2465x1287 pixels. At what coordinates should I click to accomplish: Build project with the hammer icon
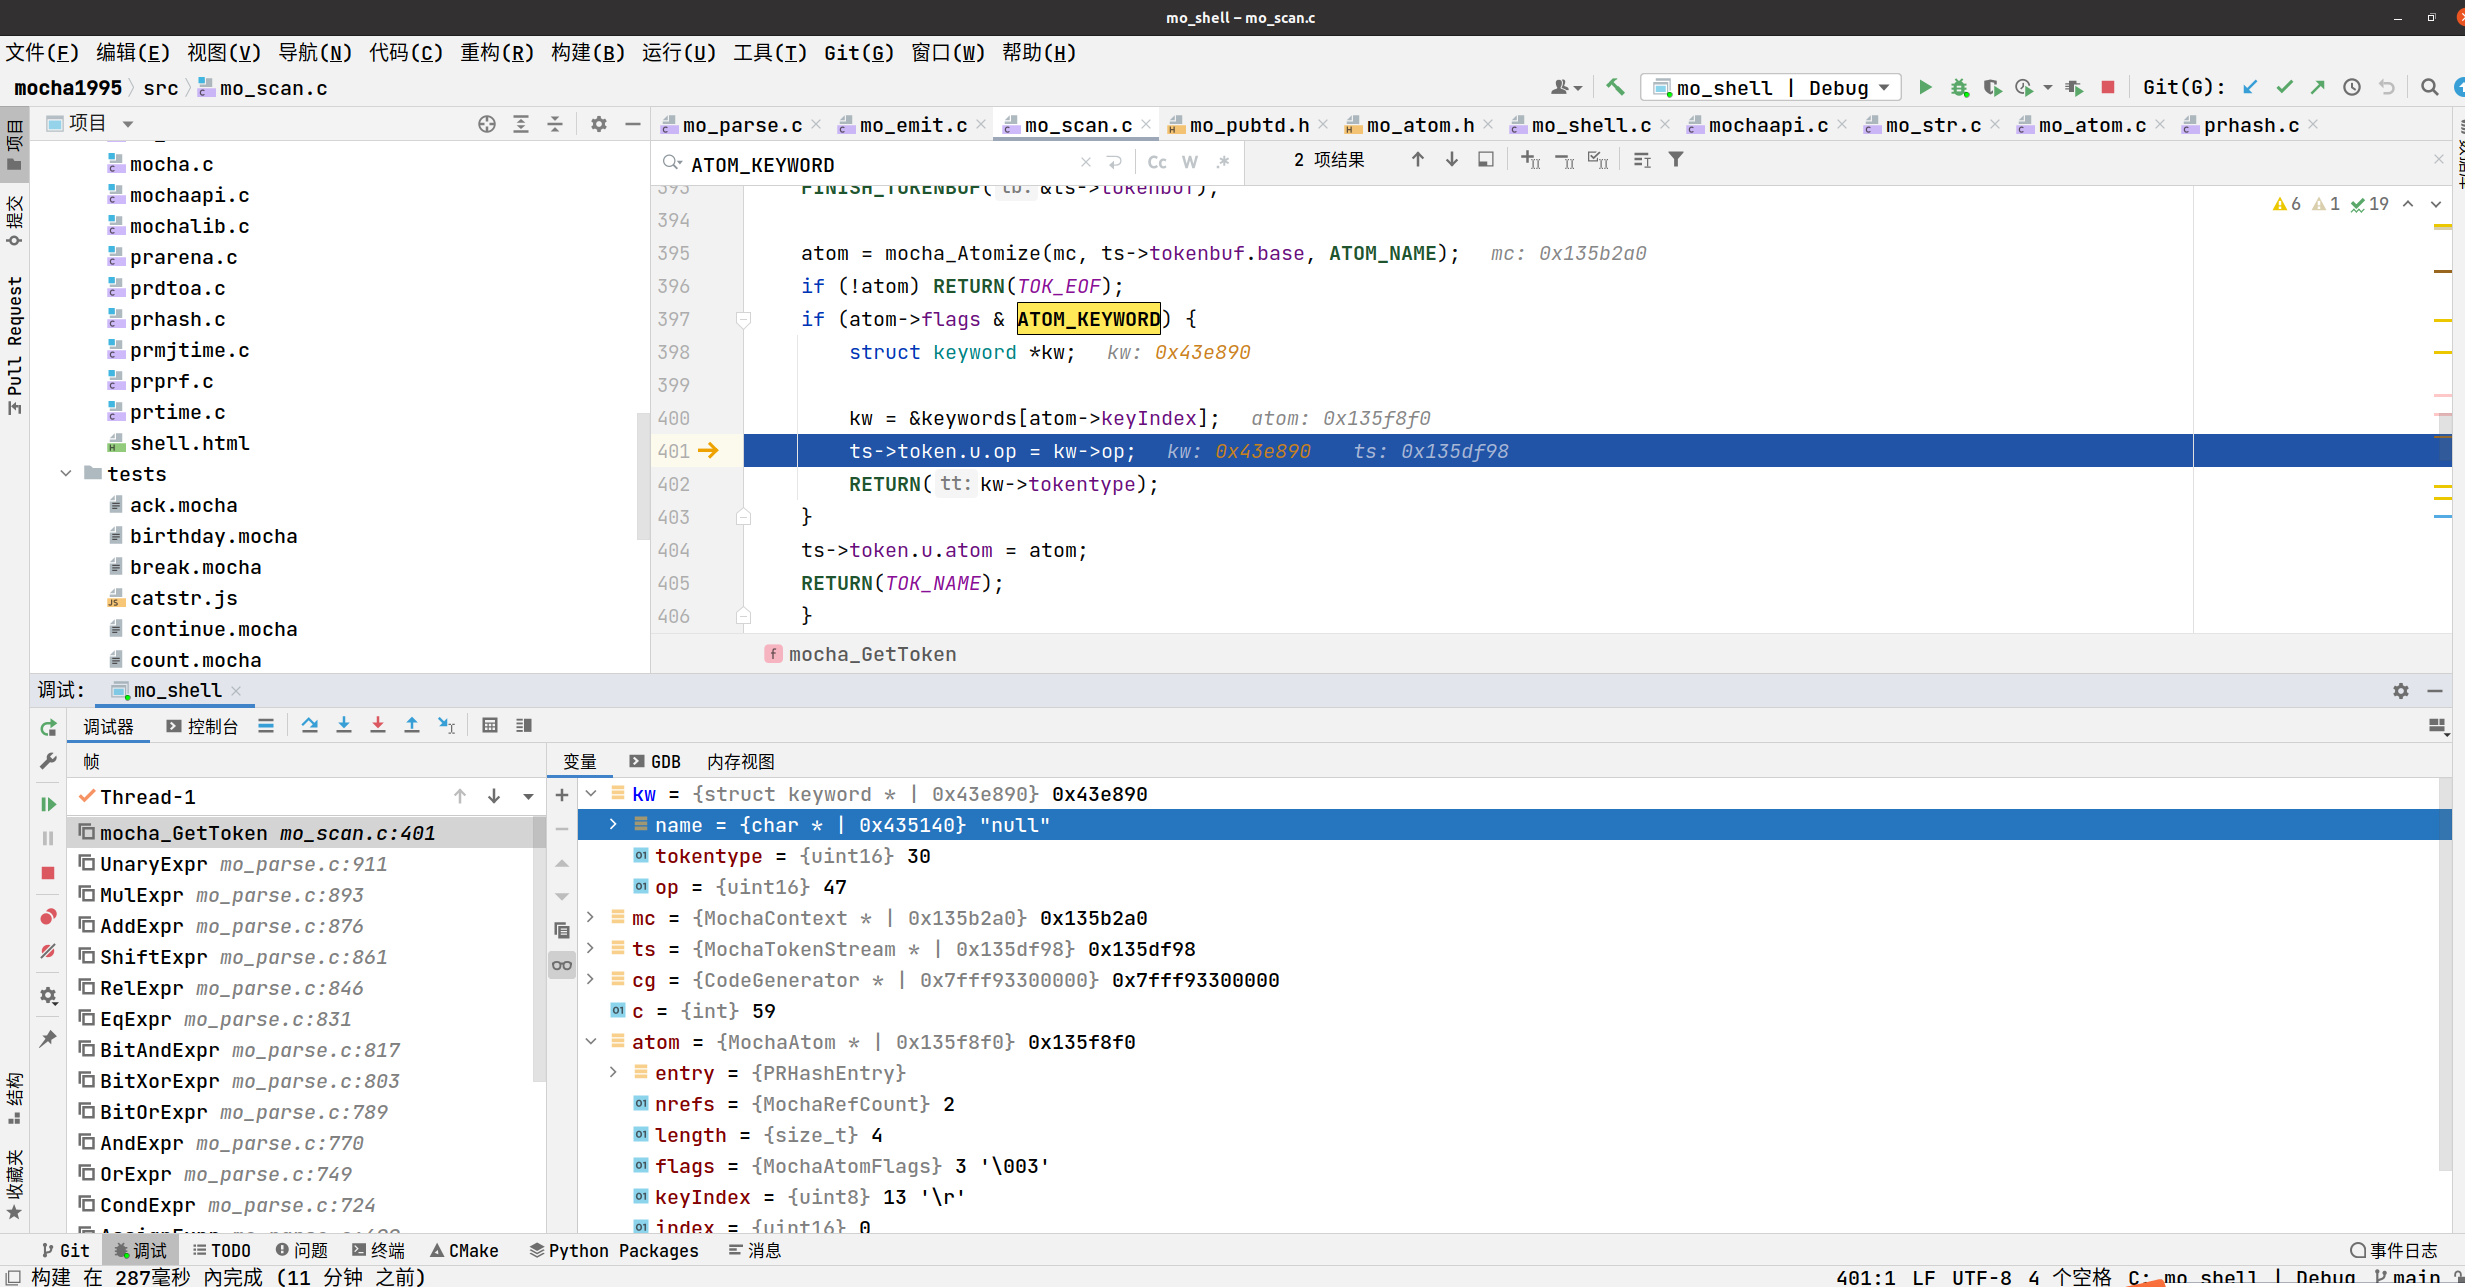[1615, 88]
